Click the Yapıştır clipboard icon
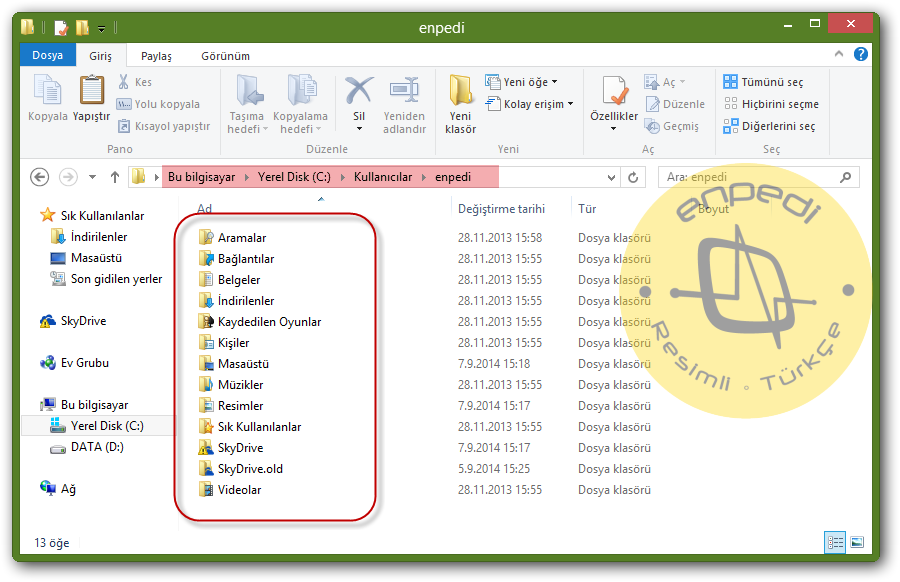This screenshot has width=900, height=582. pyautogui.click(x=91, y=90)
